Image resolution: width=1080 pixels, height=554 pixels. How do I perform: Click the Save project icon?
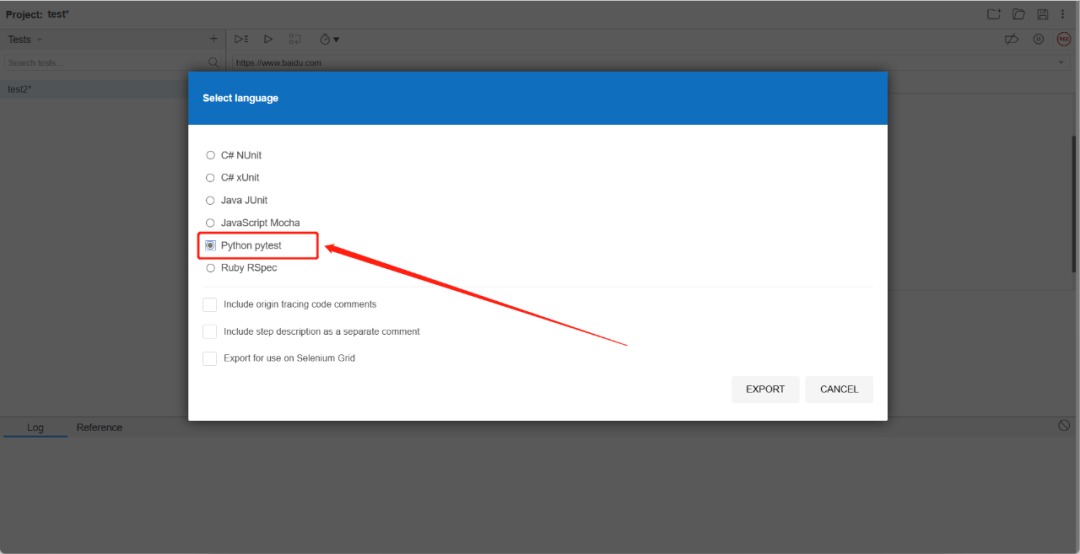(1043, 14)
